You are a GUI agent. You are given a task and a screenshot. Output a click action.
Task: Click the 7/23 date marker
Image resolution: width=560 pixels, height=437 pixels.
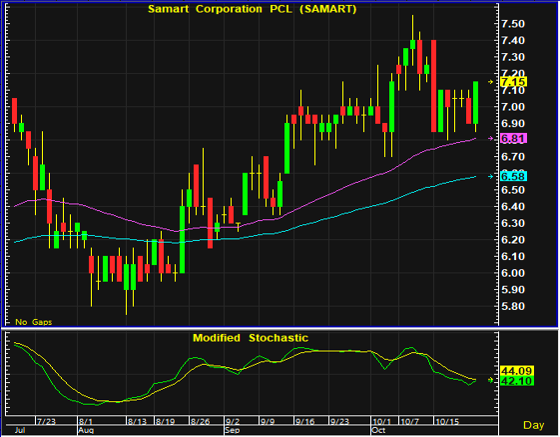[46, 421]
